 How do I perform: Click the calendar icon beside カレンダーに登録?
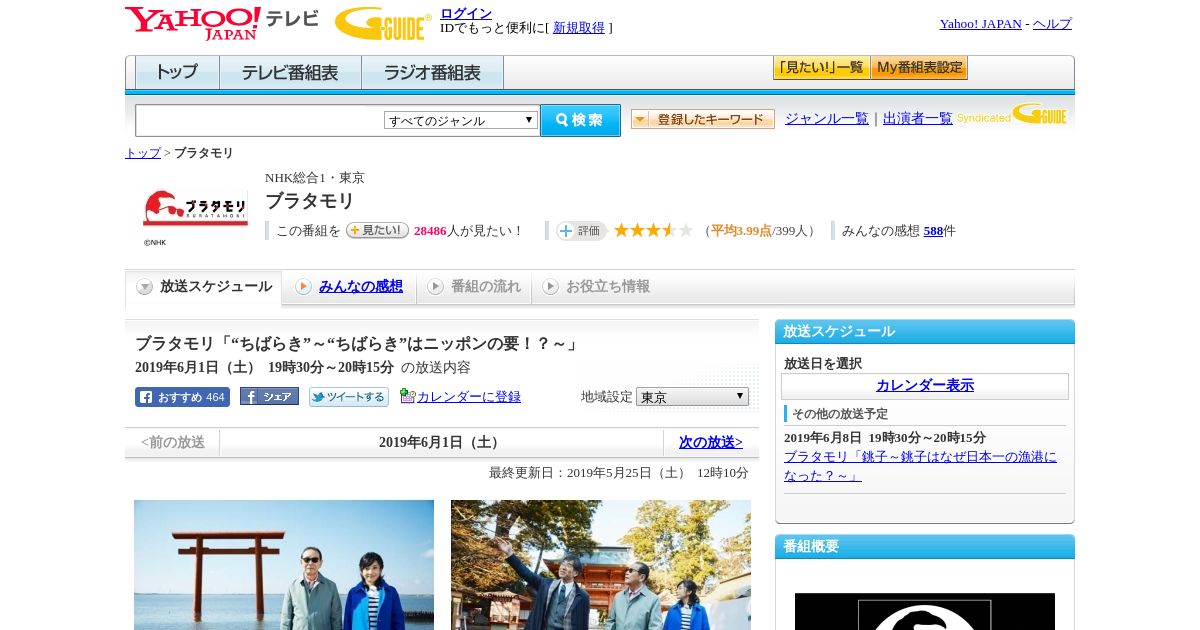pyautogui.click(x=407, y=396)
